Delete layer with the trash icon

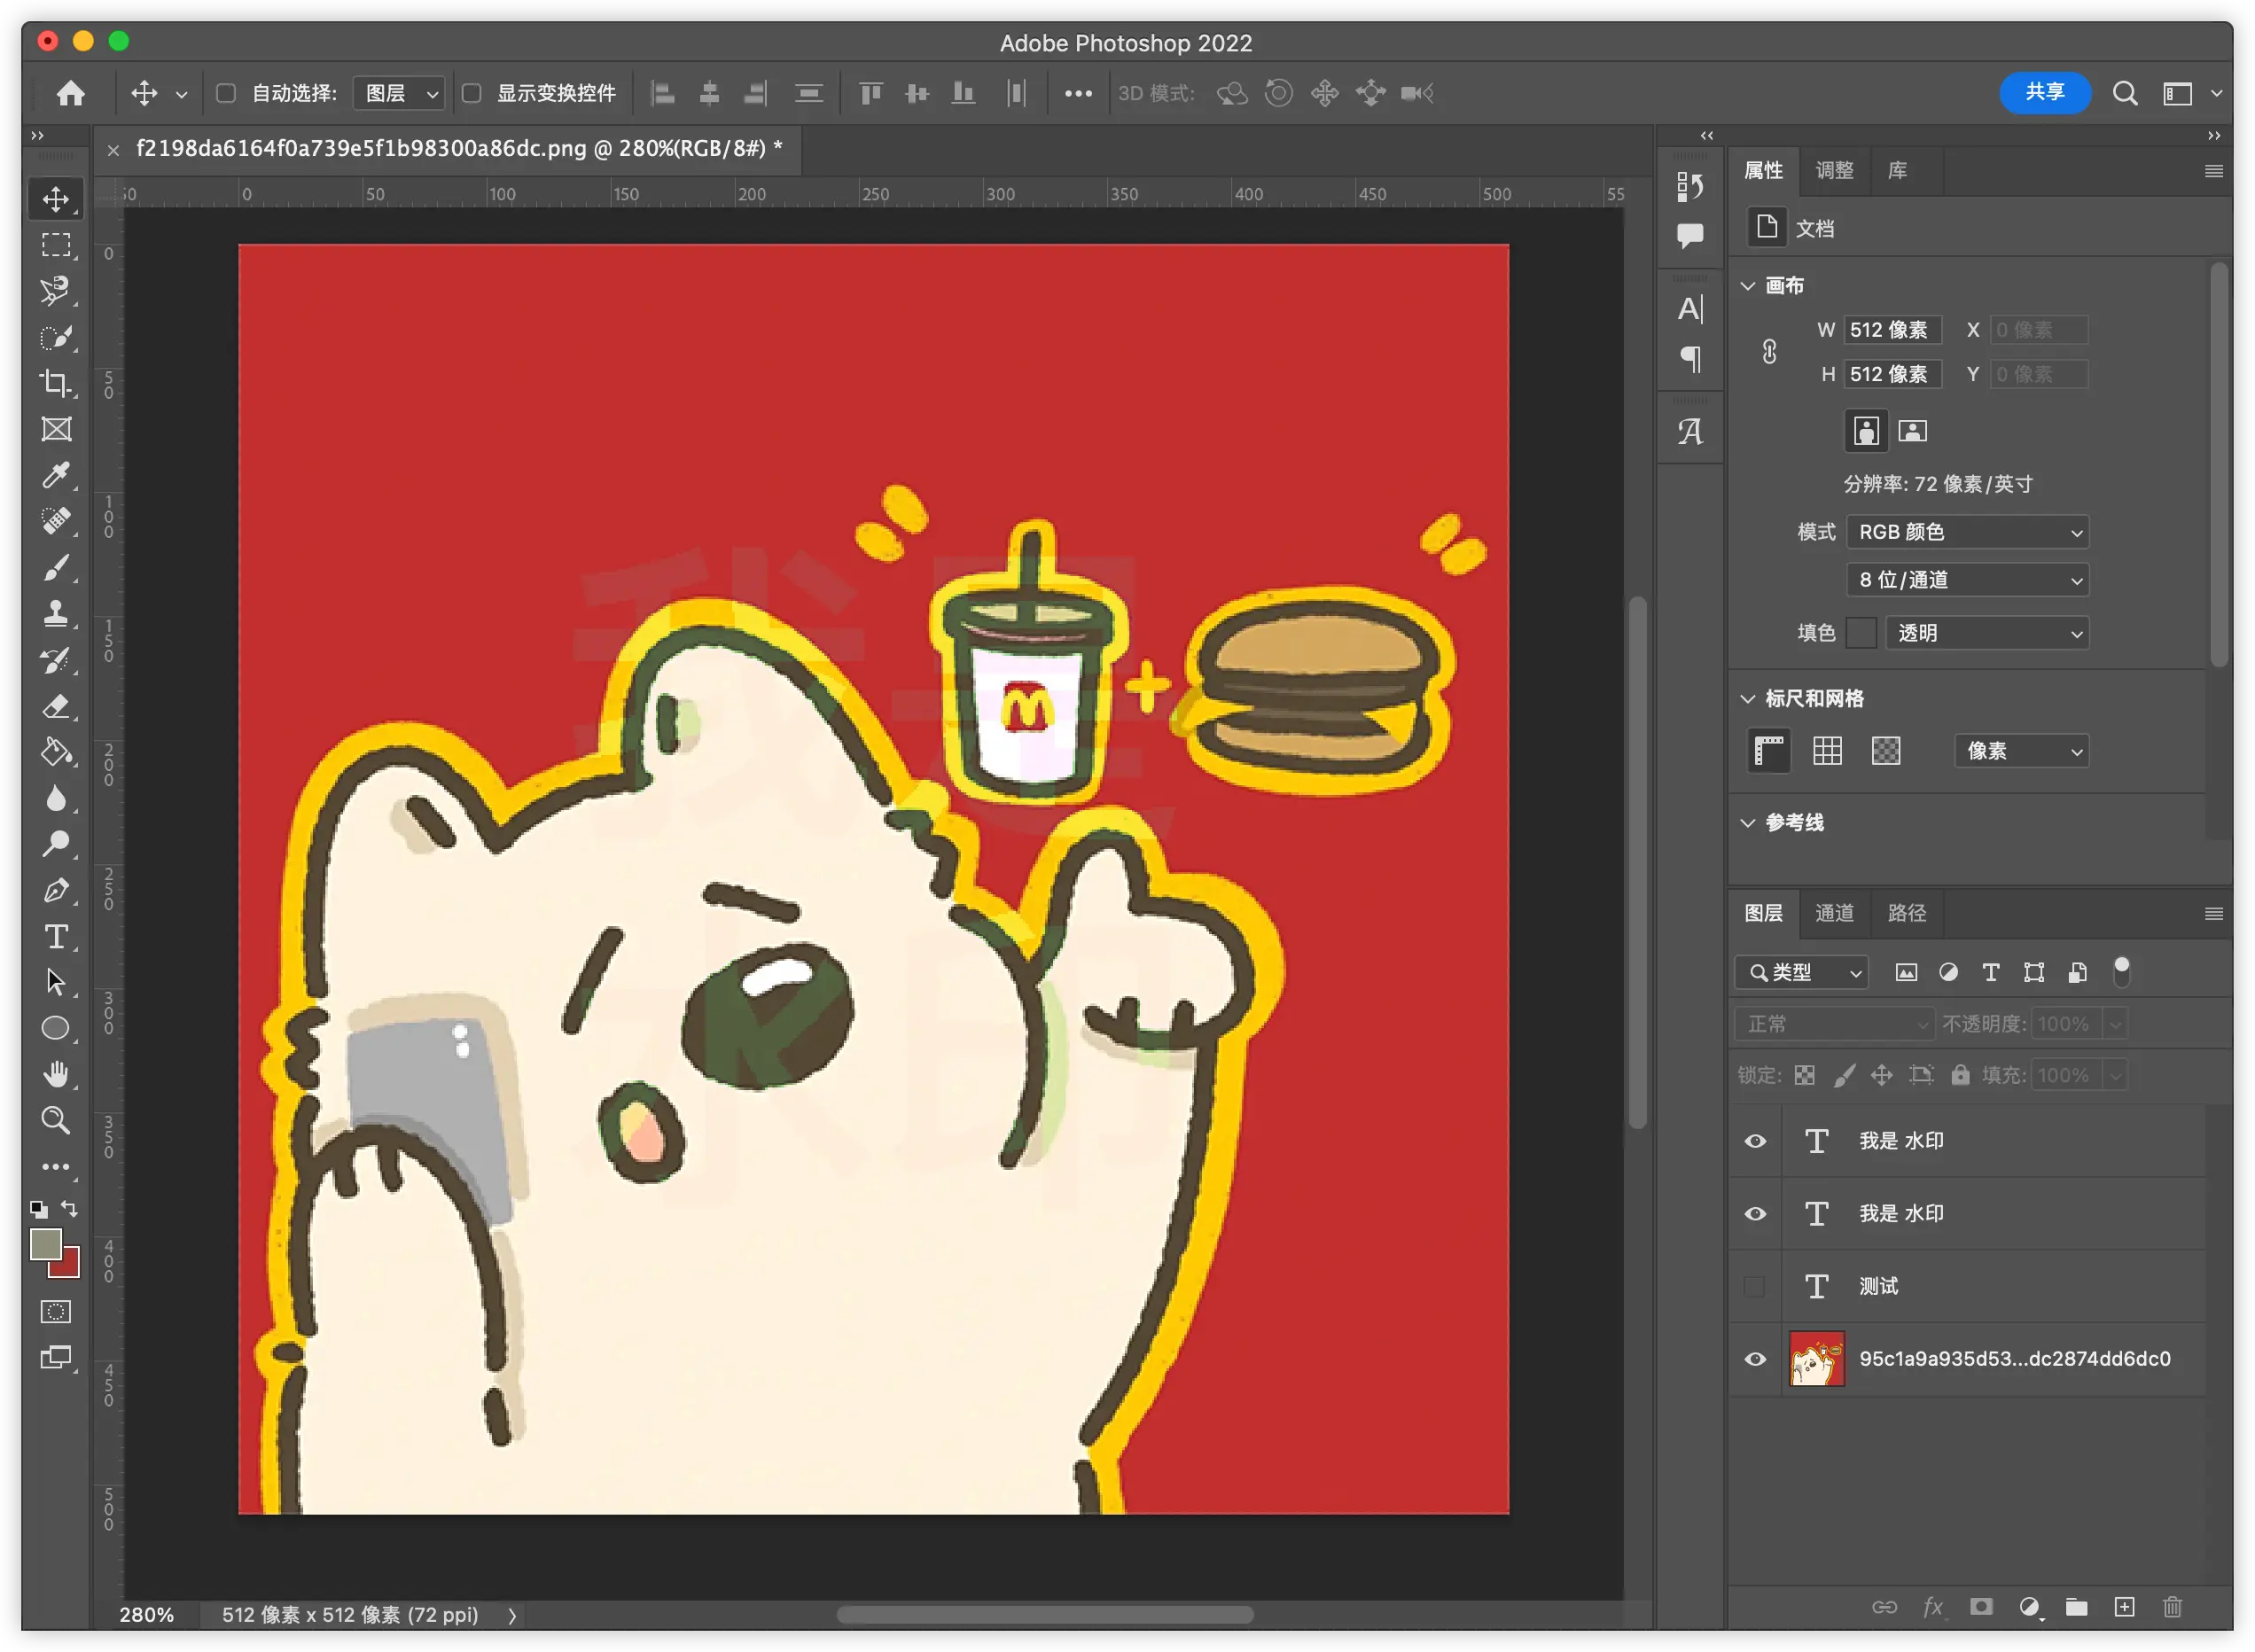(2172, 1607)
